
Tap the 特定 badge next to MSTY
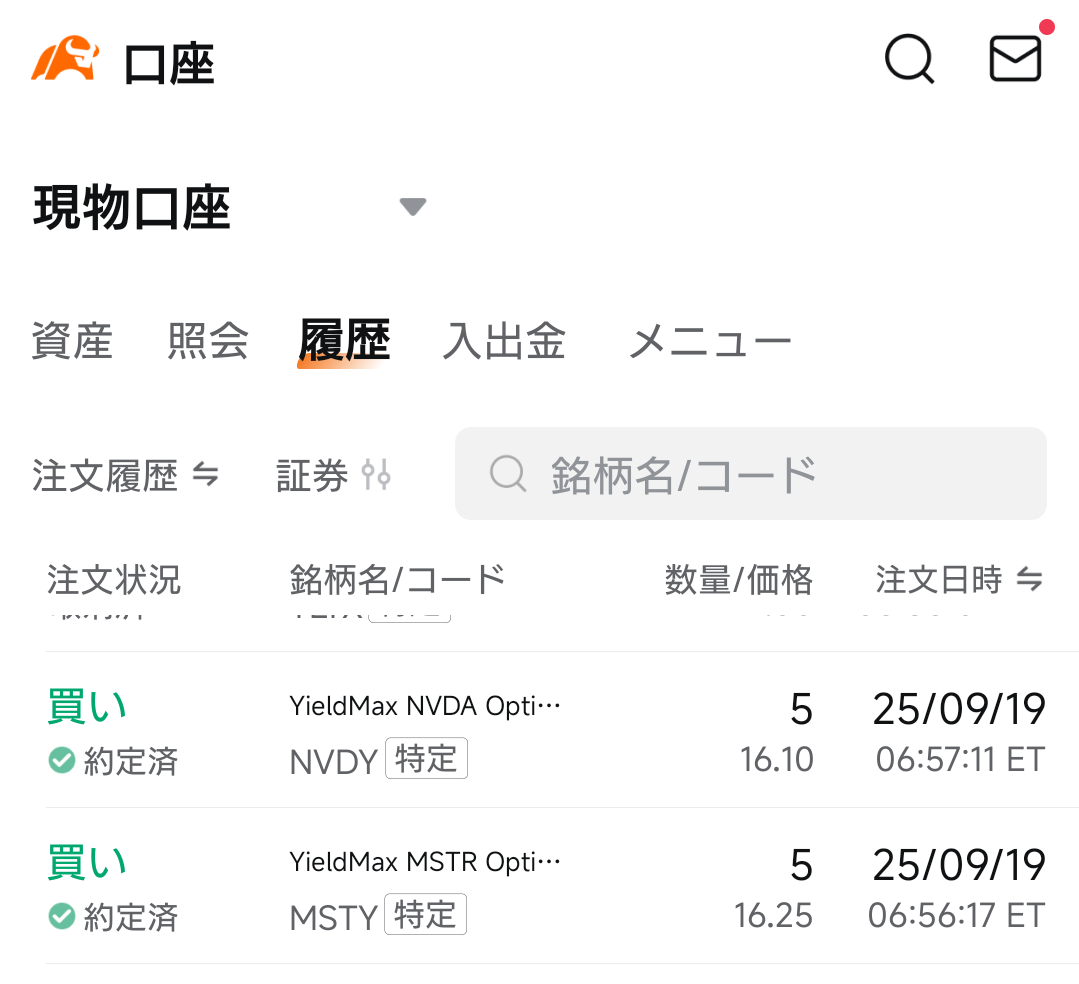pos(426,915)
